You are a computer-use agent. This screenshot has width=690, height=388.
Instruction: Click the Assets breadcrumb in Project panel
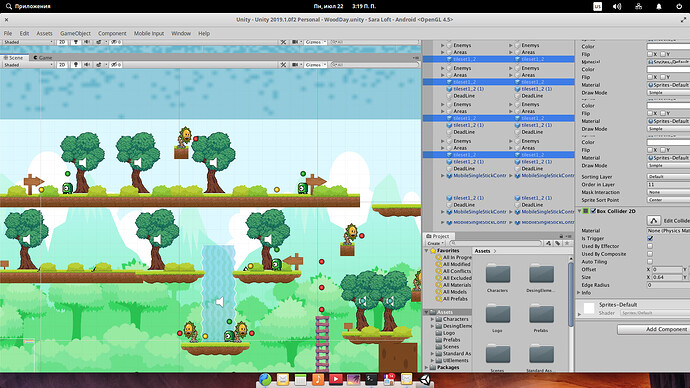[x=483, y=251]
